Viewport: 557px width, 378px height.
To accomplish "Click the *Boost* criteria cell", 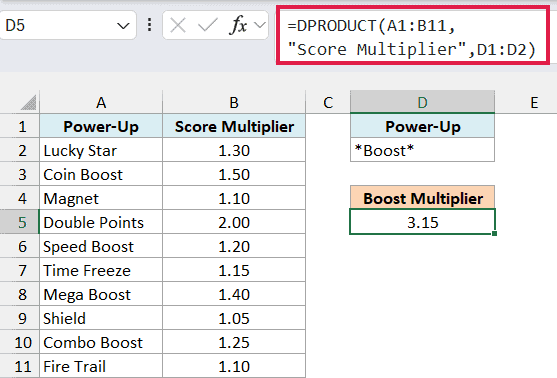I will click(x=422, y=150).
